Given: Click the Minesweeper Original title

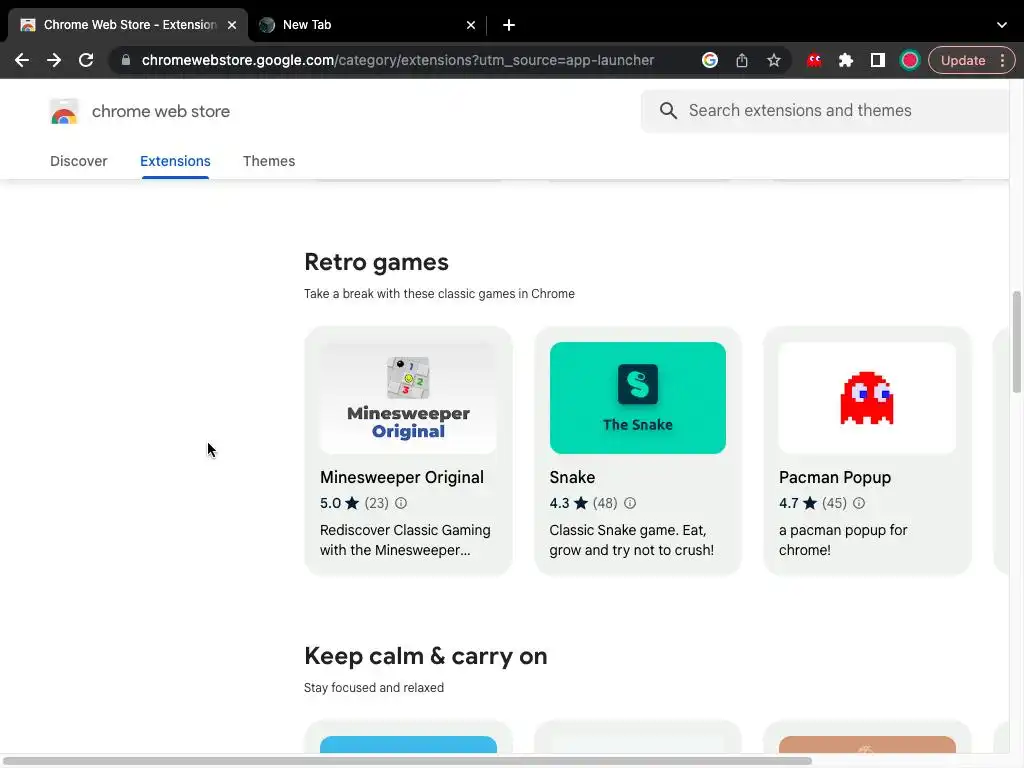Looking at the screenshot, I should [402, 477].
